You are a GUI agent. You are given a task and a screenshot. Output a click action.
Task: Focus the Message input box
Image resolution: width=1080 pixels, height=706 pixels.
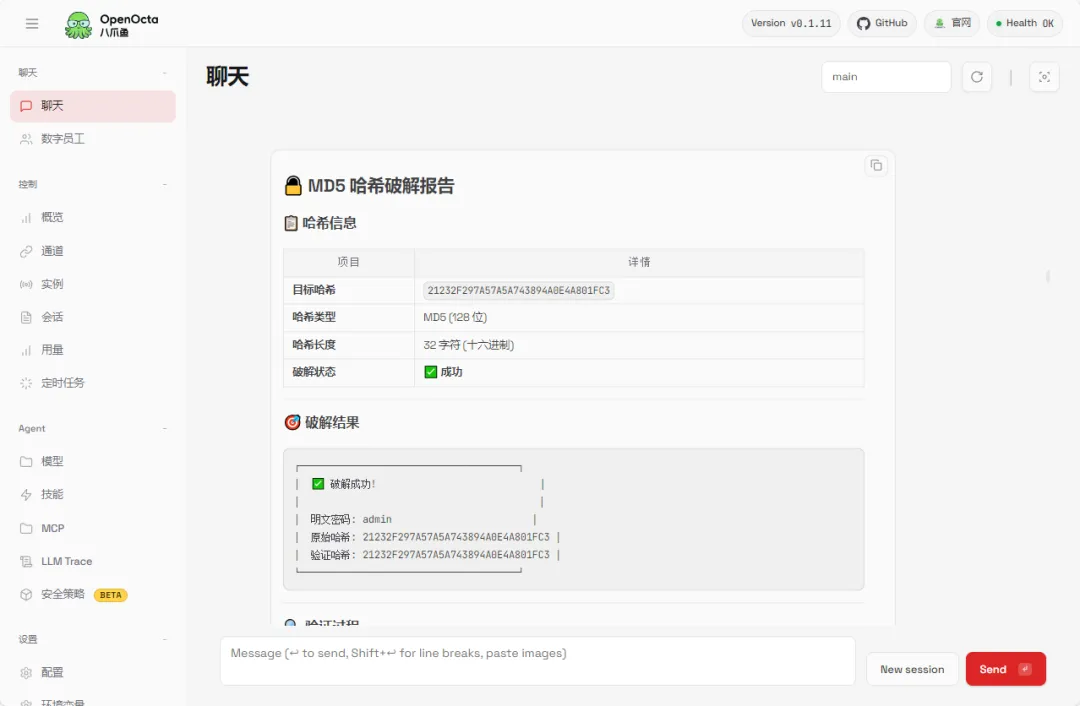pos(537,661)
